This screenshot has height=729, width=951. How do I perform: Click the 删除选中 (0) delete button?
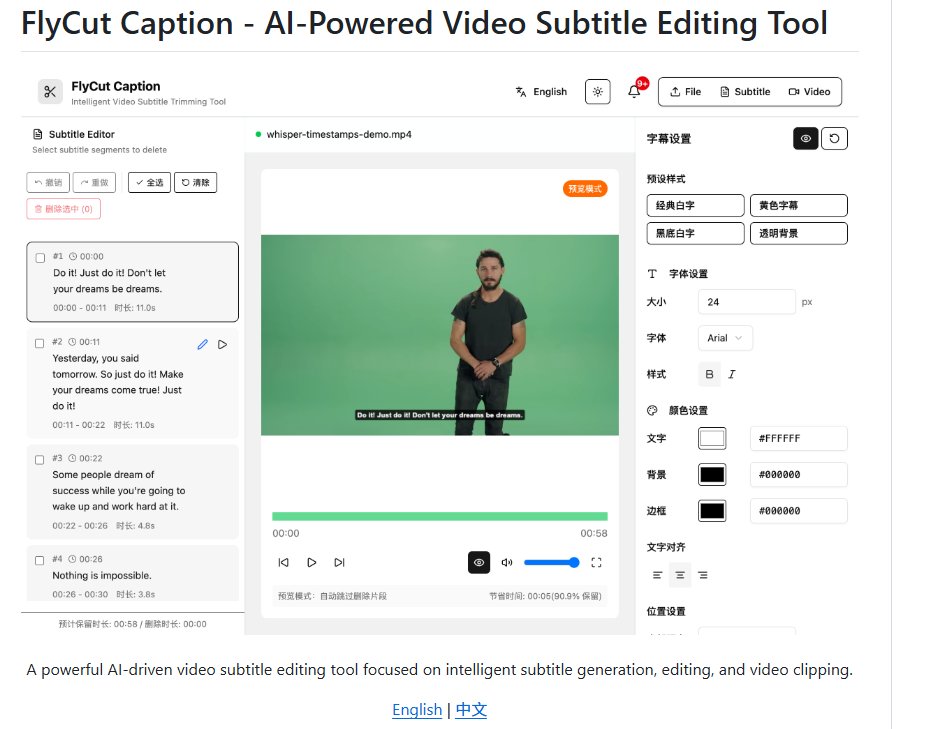click(64, 209)
